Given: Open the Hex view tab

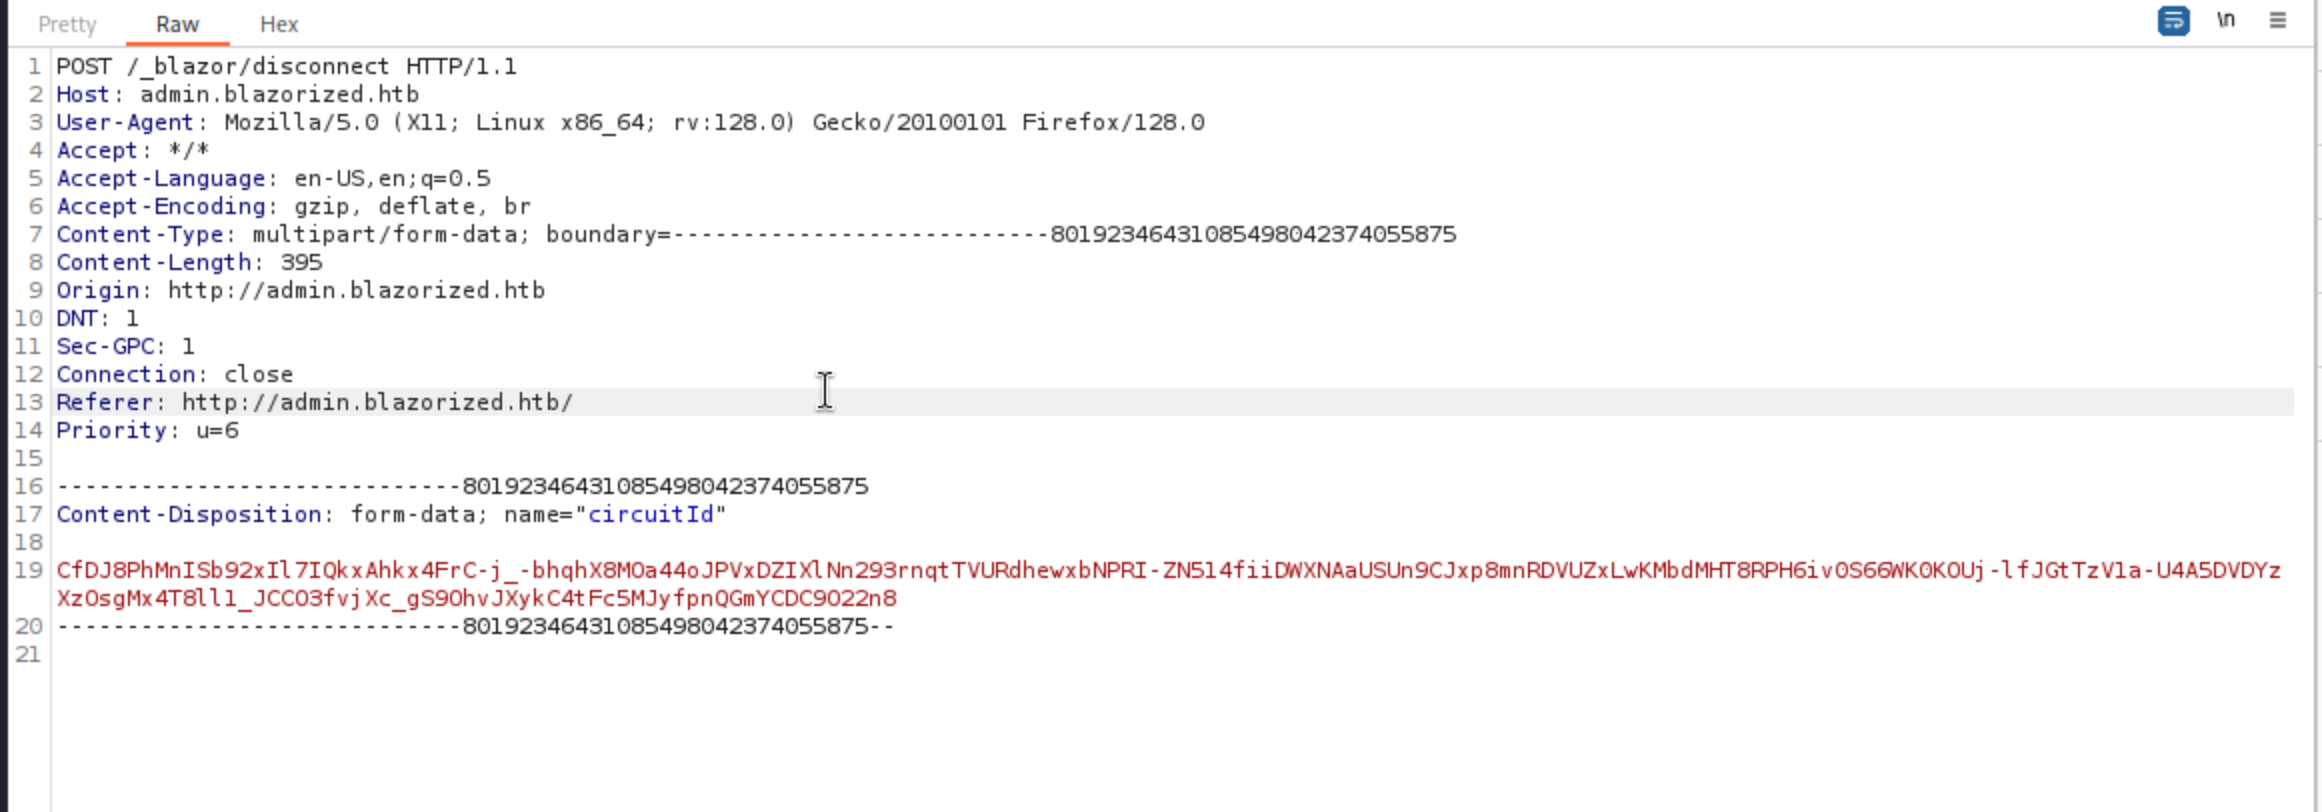Looking at the screenshot, I should pos(279,24).
